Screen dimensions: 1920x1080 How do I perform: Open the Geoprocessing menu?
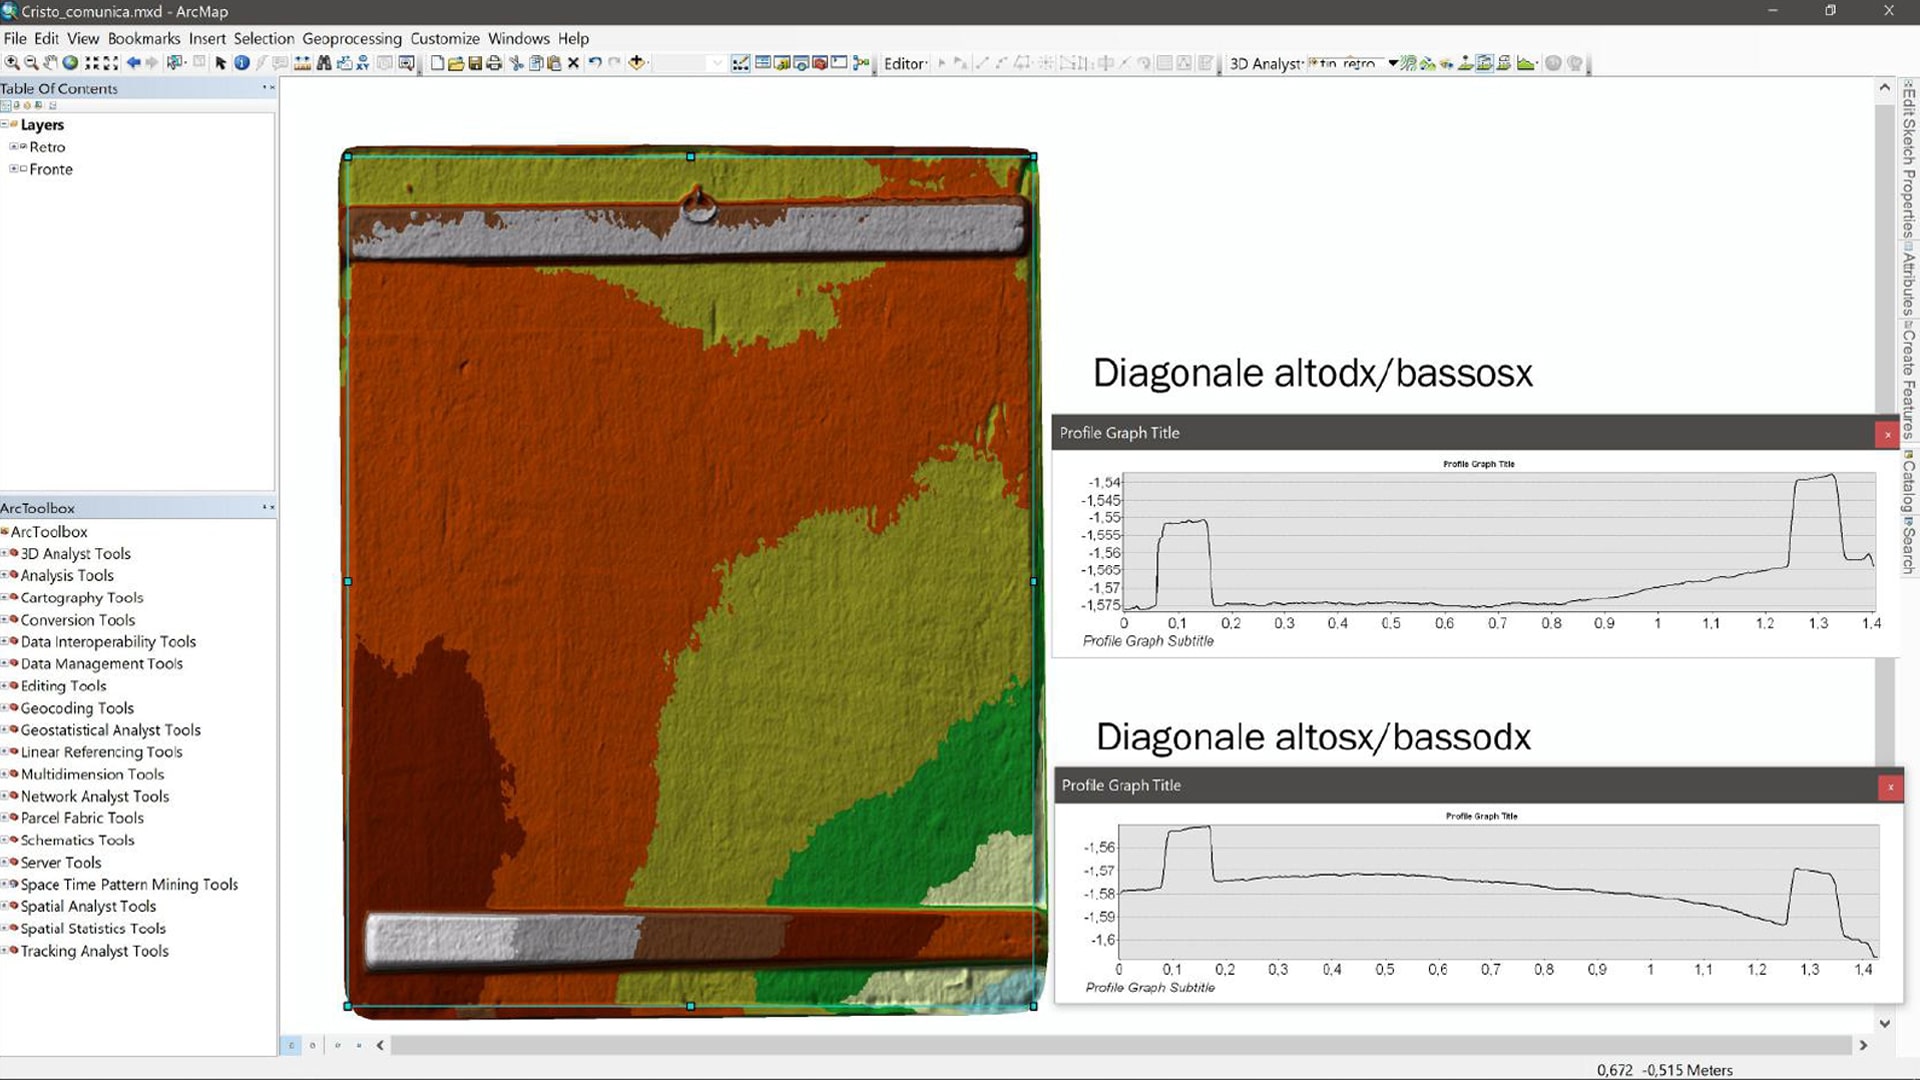point(351,38)
